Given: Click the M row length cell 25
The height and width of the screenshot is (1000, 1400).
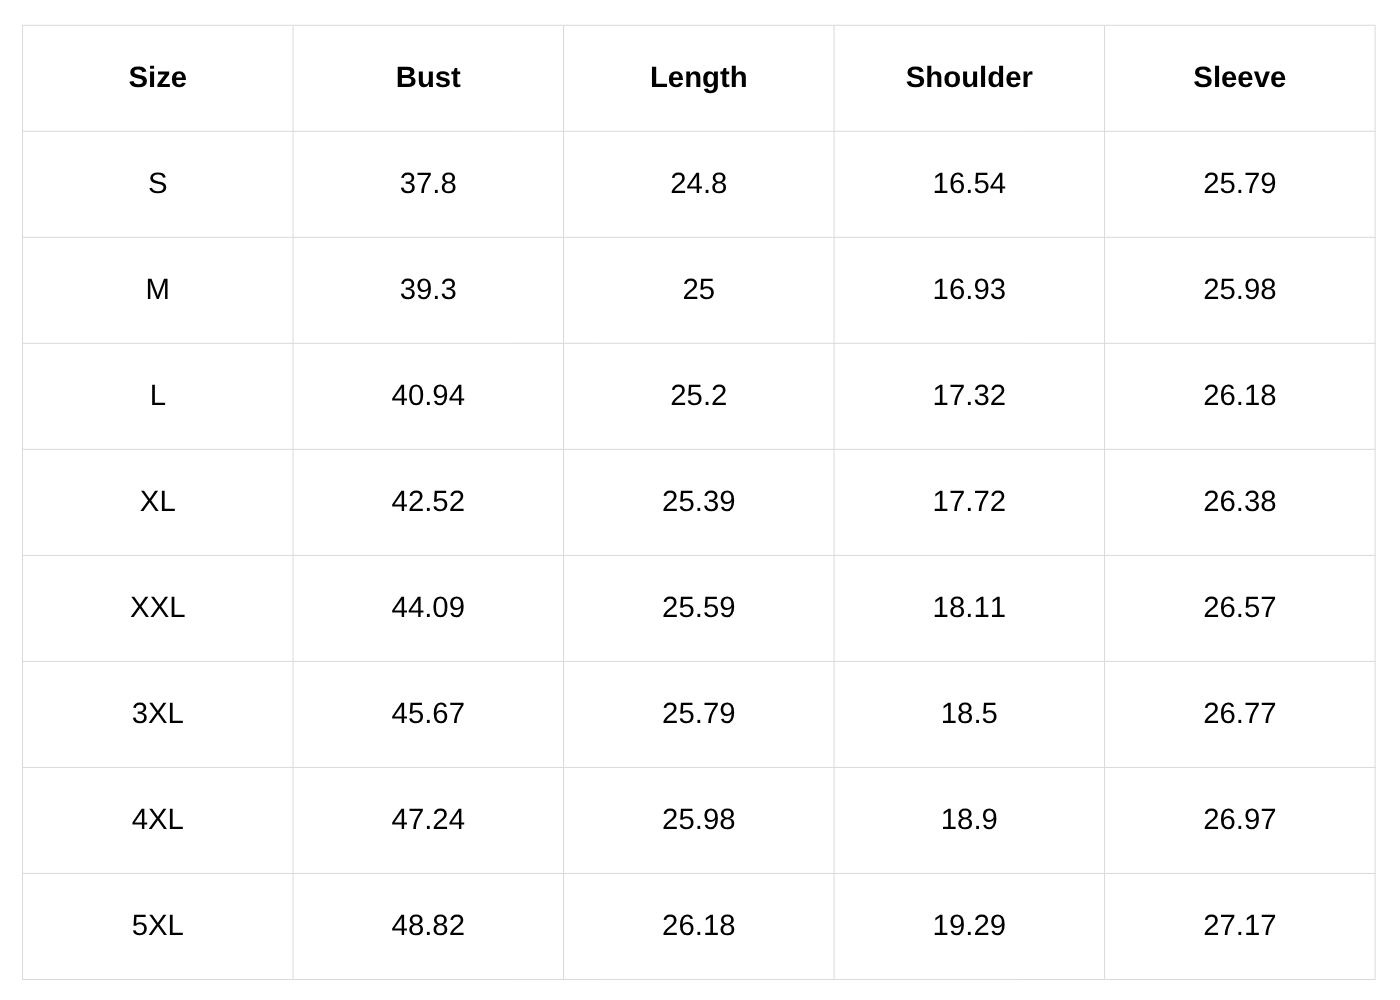Looking at the screenshot, I should pos(698,290).
